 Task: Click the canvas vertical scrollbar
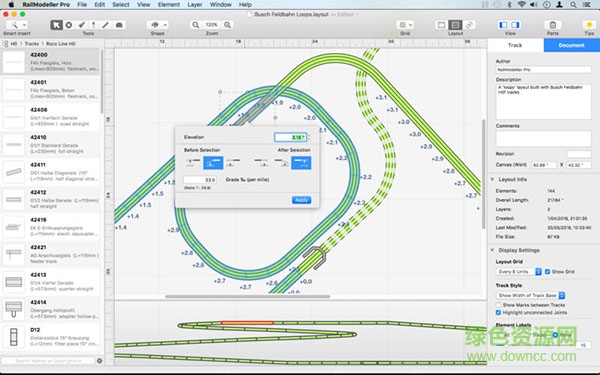(484, 174)
